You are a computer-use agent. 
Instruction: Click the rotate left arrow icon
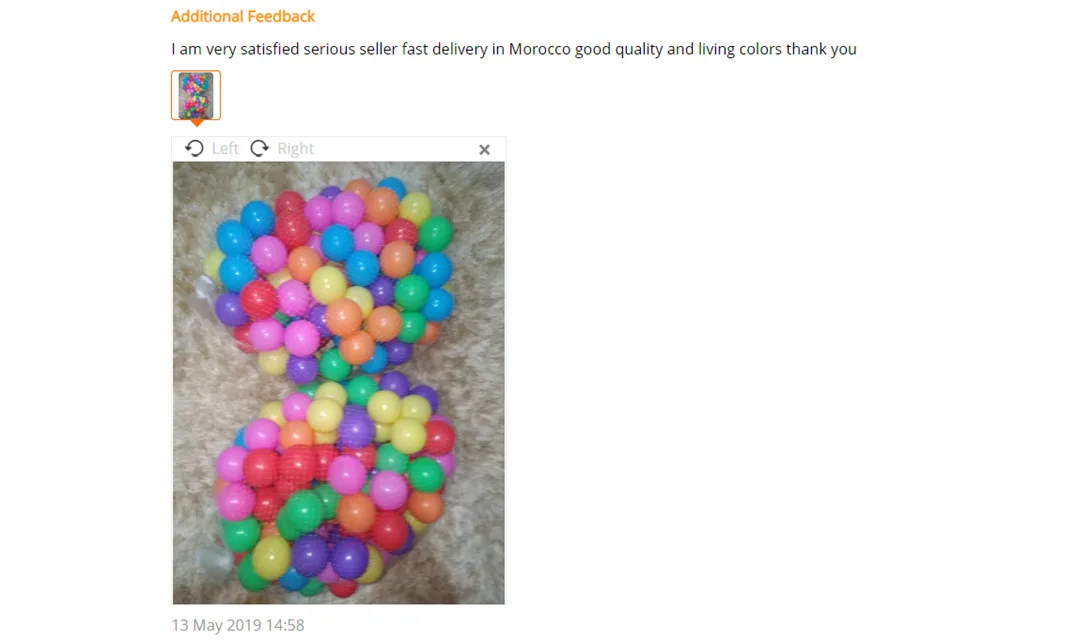click(x=194, y=148)
